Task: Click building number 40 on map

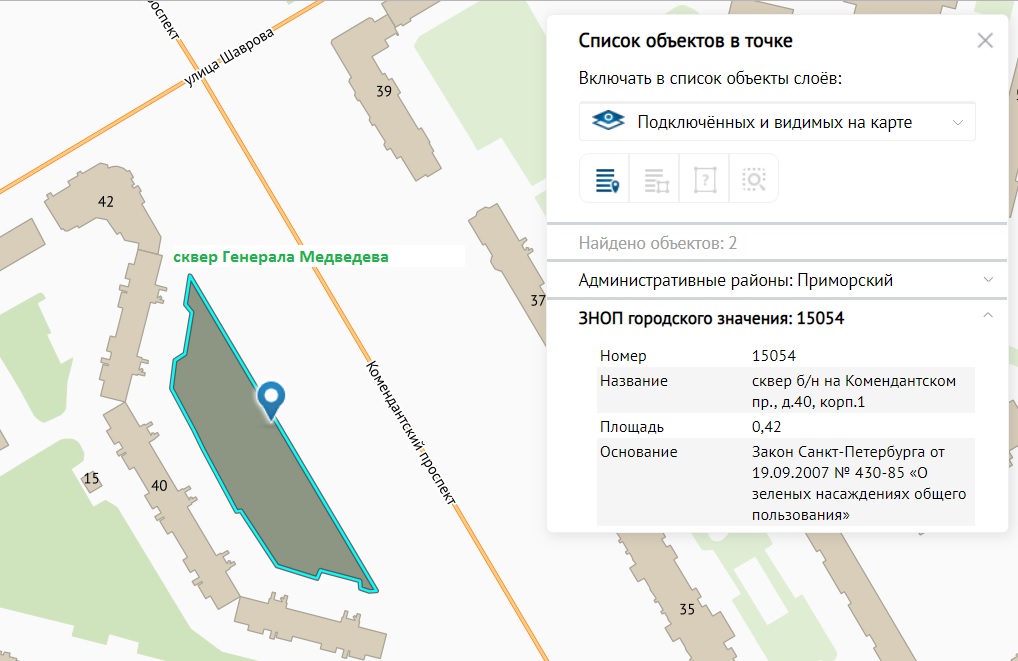Action: click(x=158, y=486)
